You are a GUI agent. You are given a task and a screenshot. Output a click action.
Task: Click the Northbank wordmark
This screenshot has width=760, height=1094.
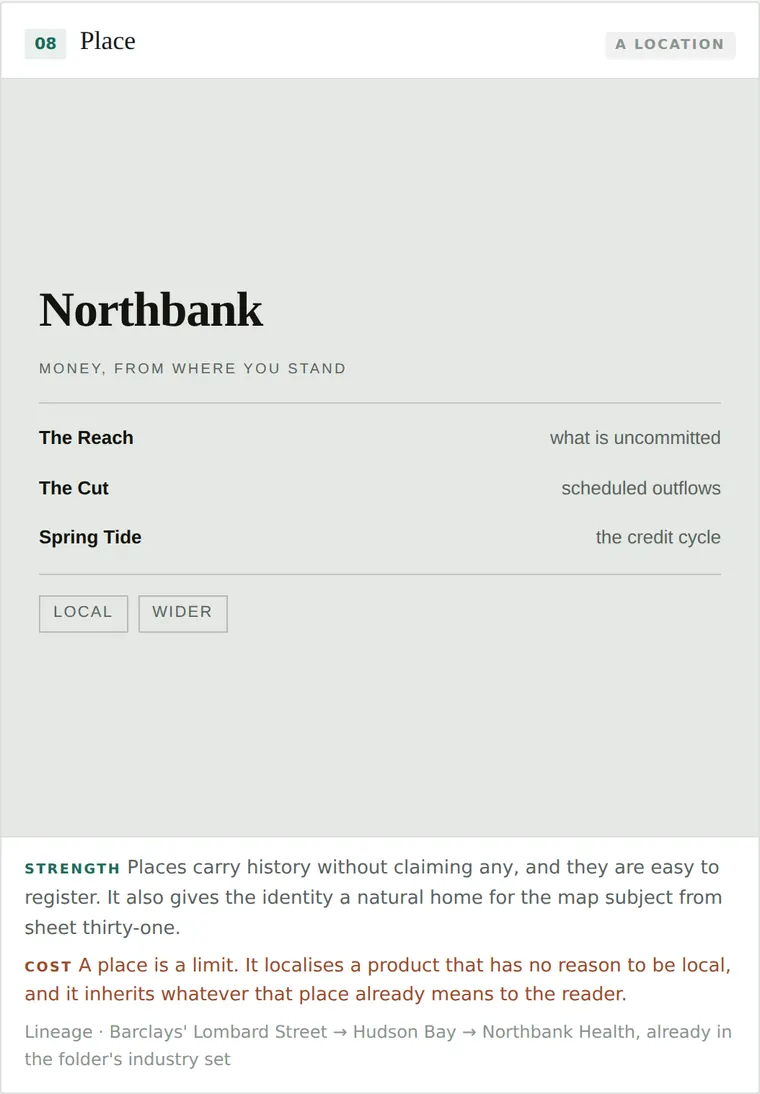pos(151,310)
